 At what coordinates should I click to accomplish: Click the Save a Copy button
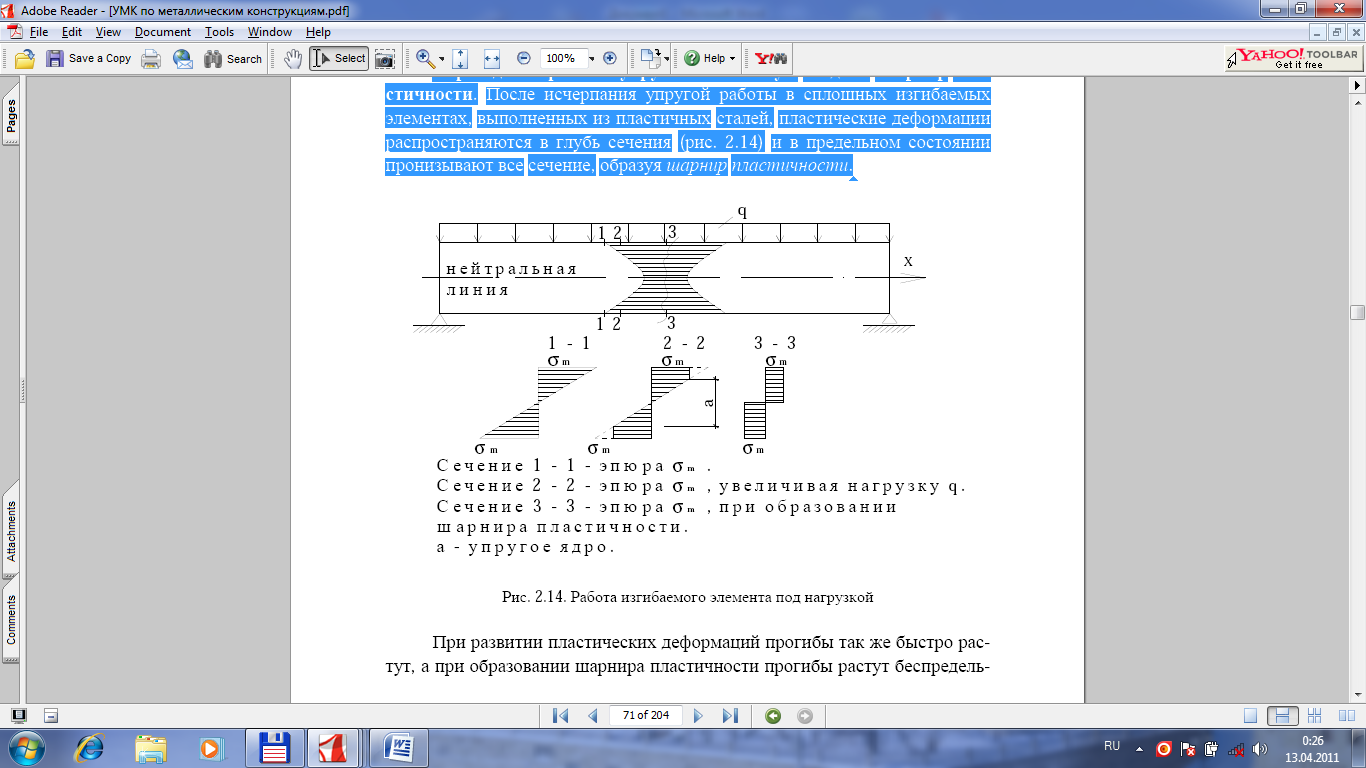tap(89, 59)
